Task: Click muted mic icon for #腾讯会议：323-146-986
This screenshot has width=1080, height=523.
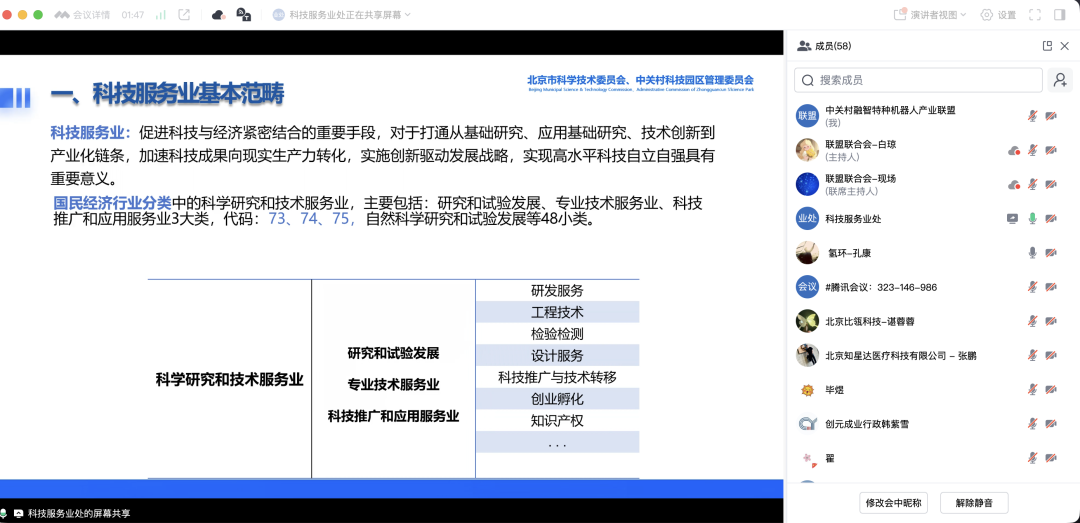Action: [1032, 287]
